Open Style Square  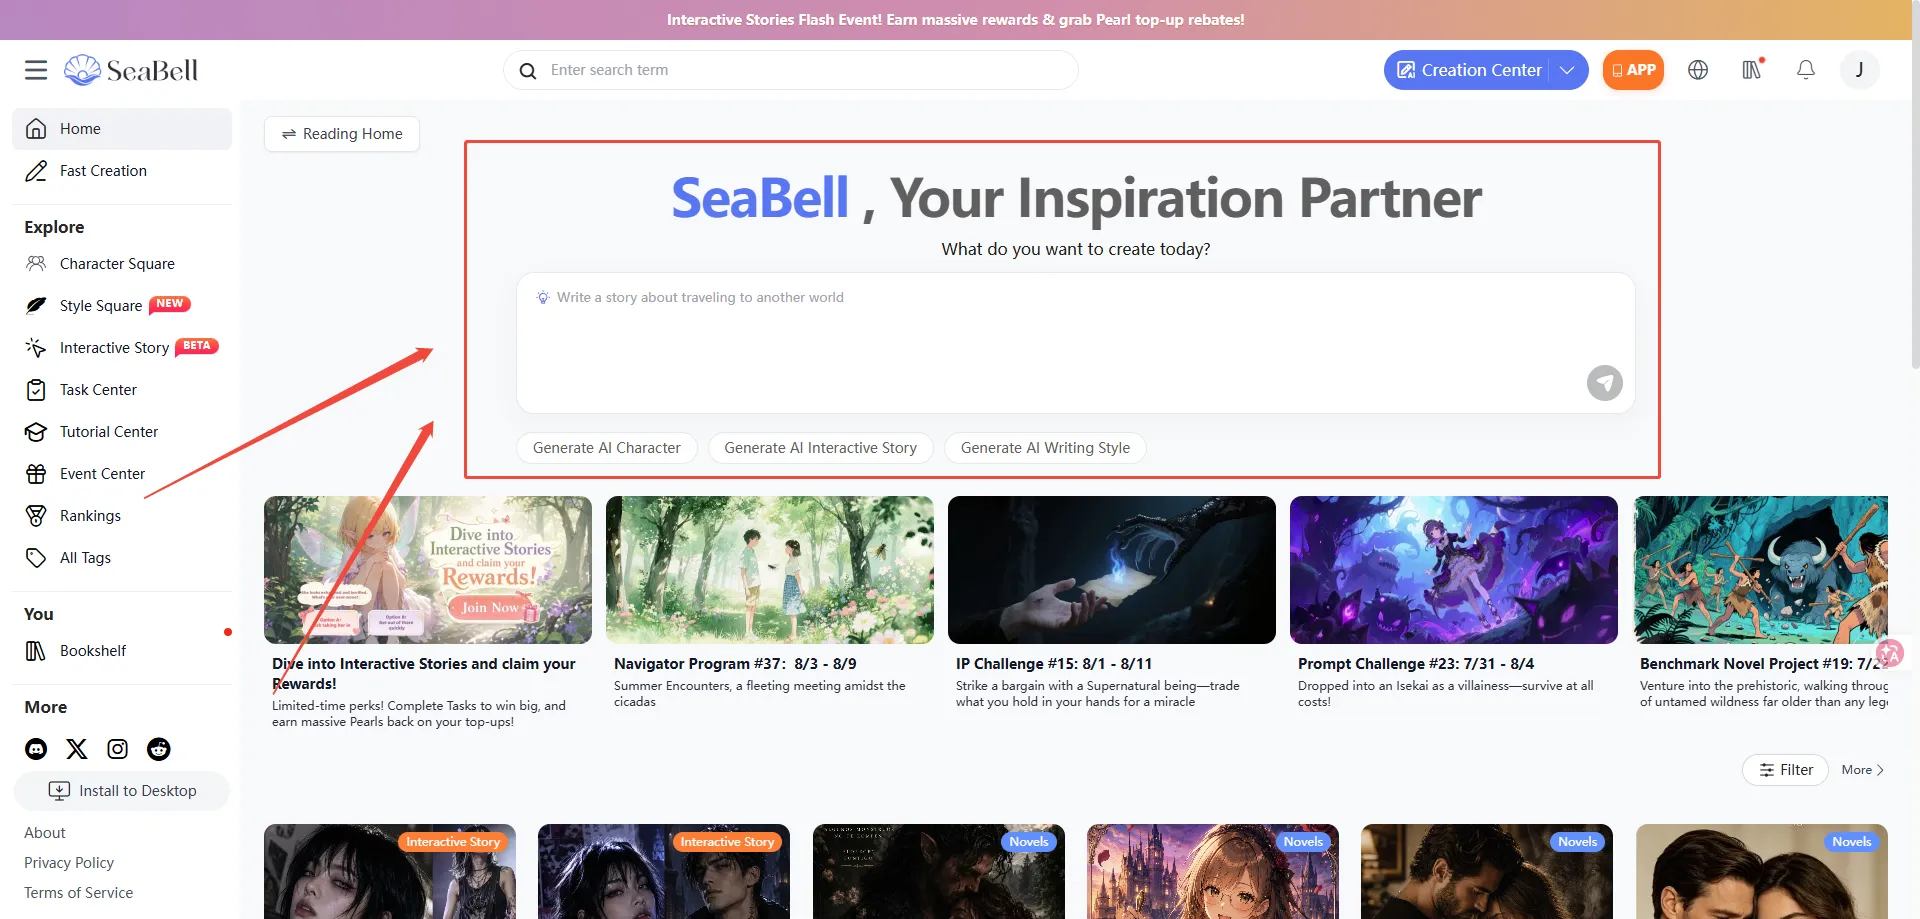click(x=122, y=306)
